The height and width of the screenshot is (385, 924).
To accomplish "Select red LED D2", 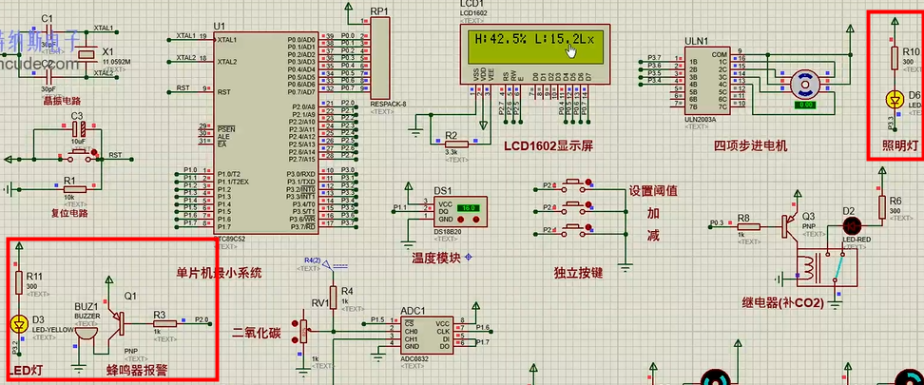I will click(x=851, y=225).
